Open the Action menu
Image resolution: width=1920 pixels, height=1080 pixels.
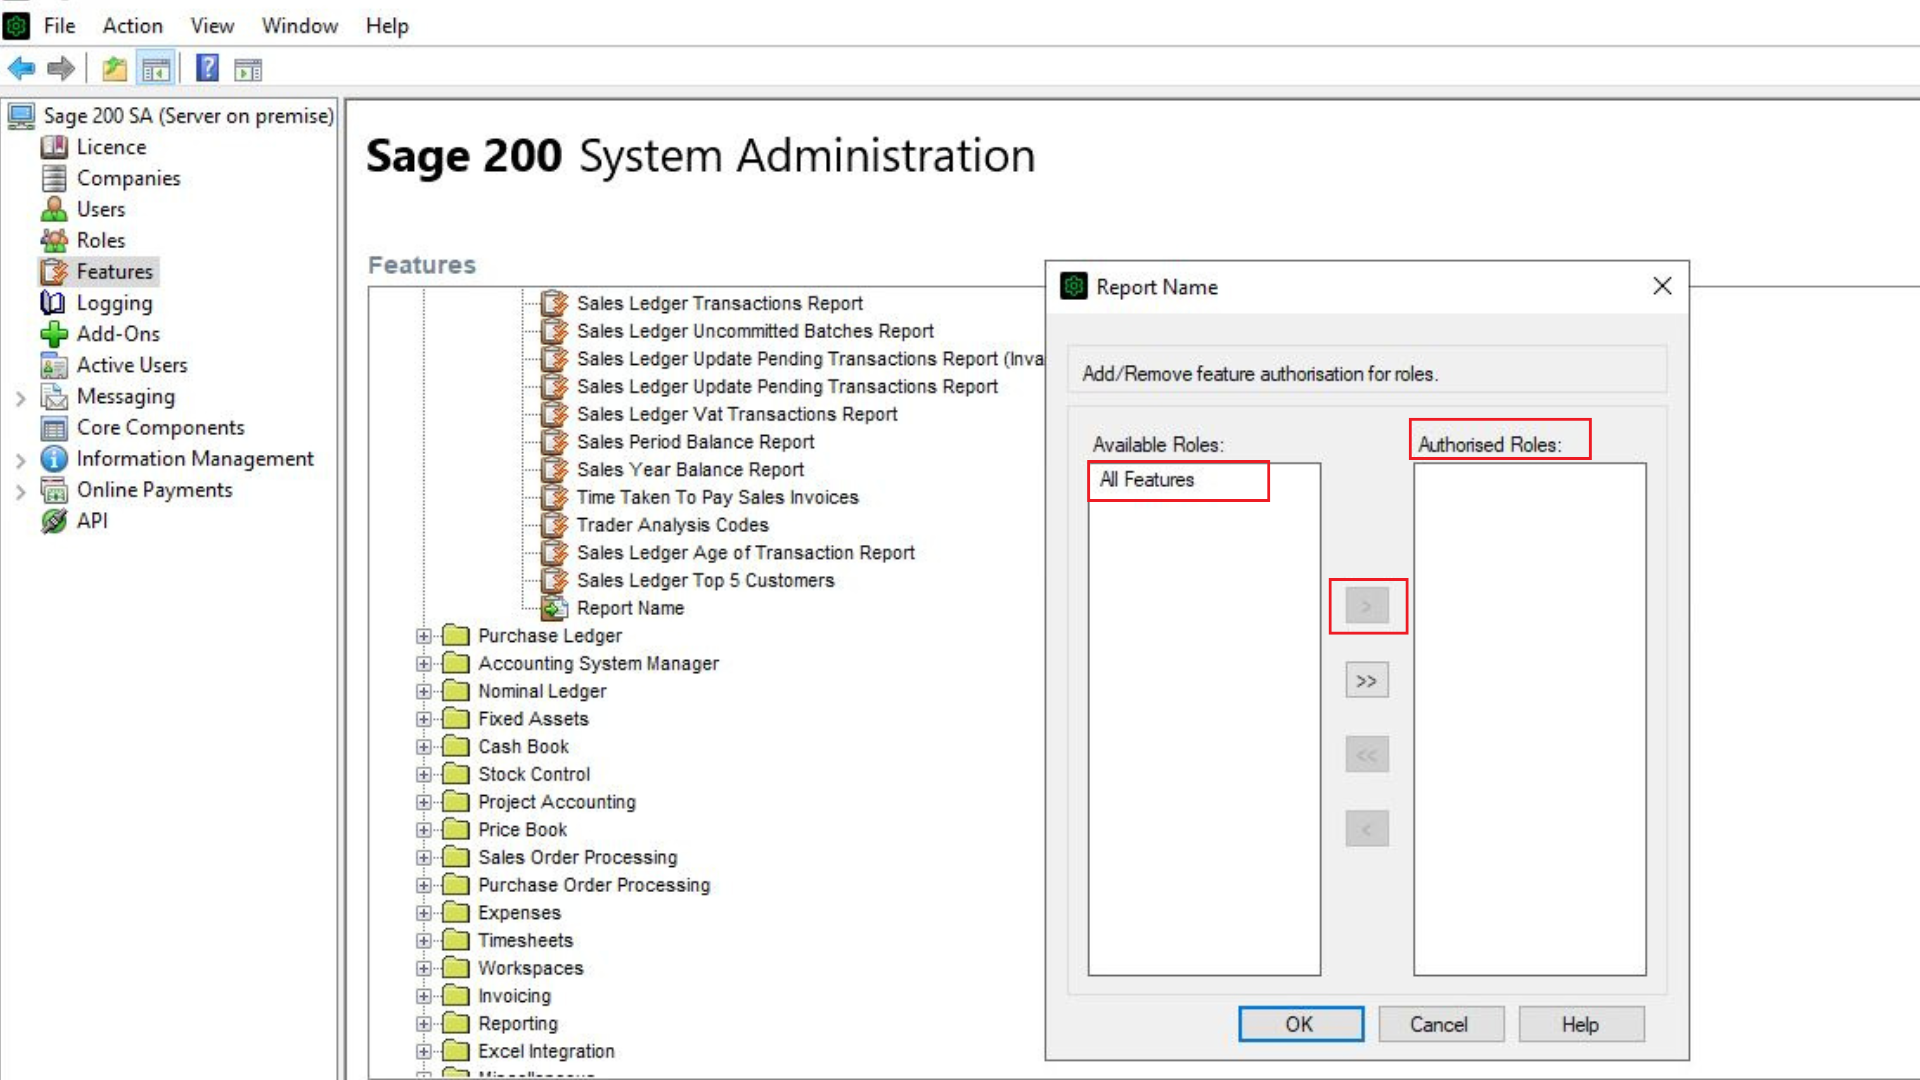pyautogui.click(x=131, y=25)
